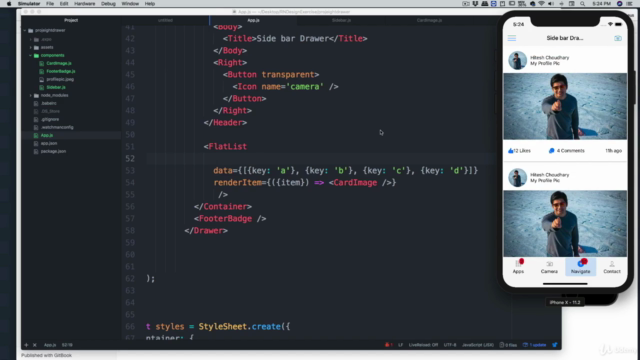
Task: Collapse the projeightdrawer root folder
Action: pos(25,31)
